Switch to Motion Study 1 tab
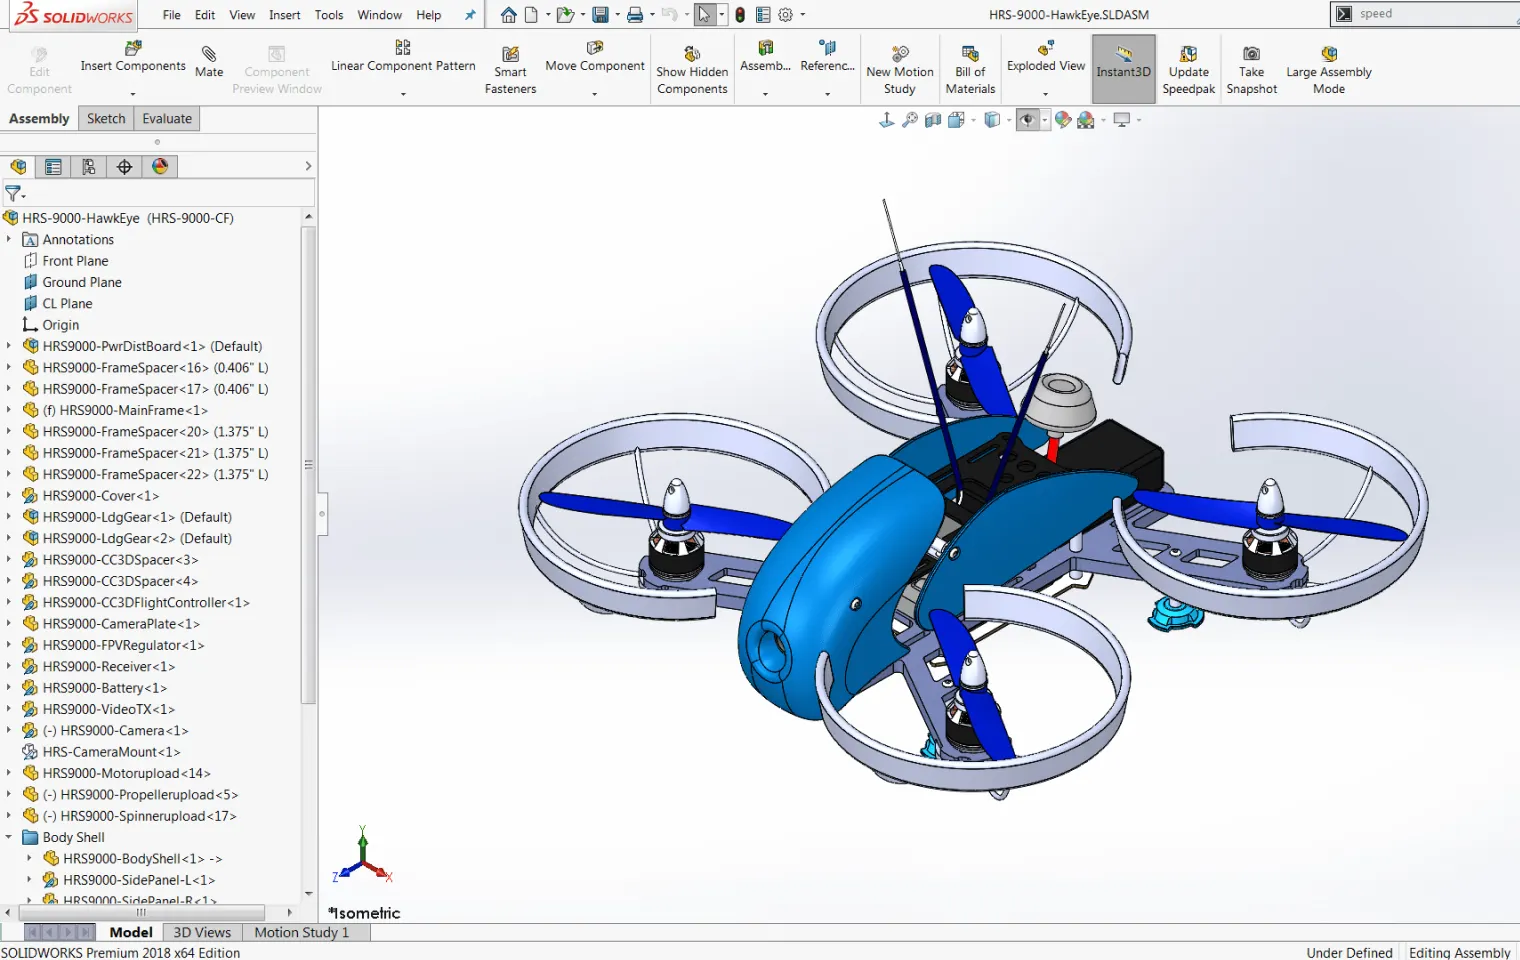The height and width of the screenshot is (960, 1520). pyautogui.click(x=302, y=932)
